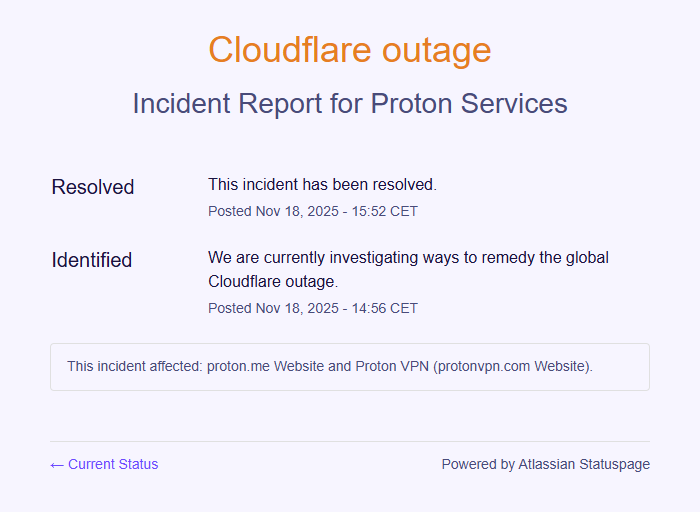Select the "Identified" status label
The height and width of the screenshot is (512, 700).
(92, 260)
